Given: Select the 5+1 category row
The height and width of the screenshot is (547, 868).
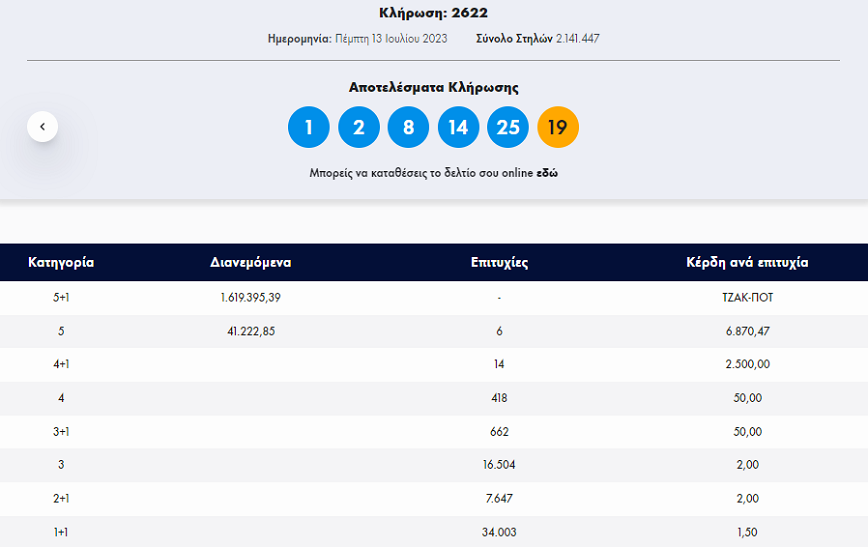Looking at the screenshot, I should (x=61, y=297).
